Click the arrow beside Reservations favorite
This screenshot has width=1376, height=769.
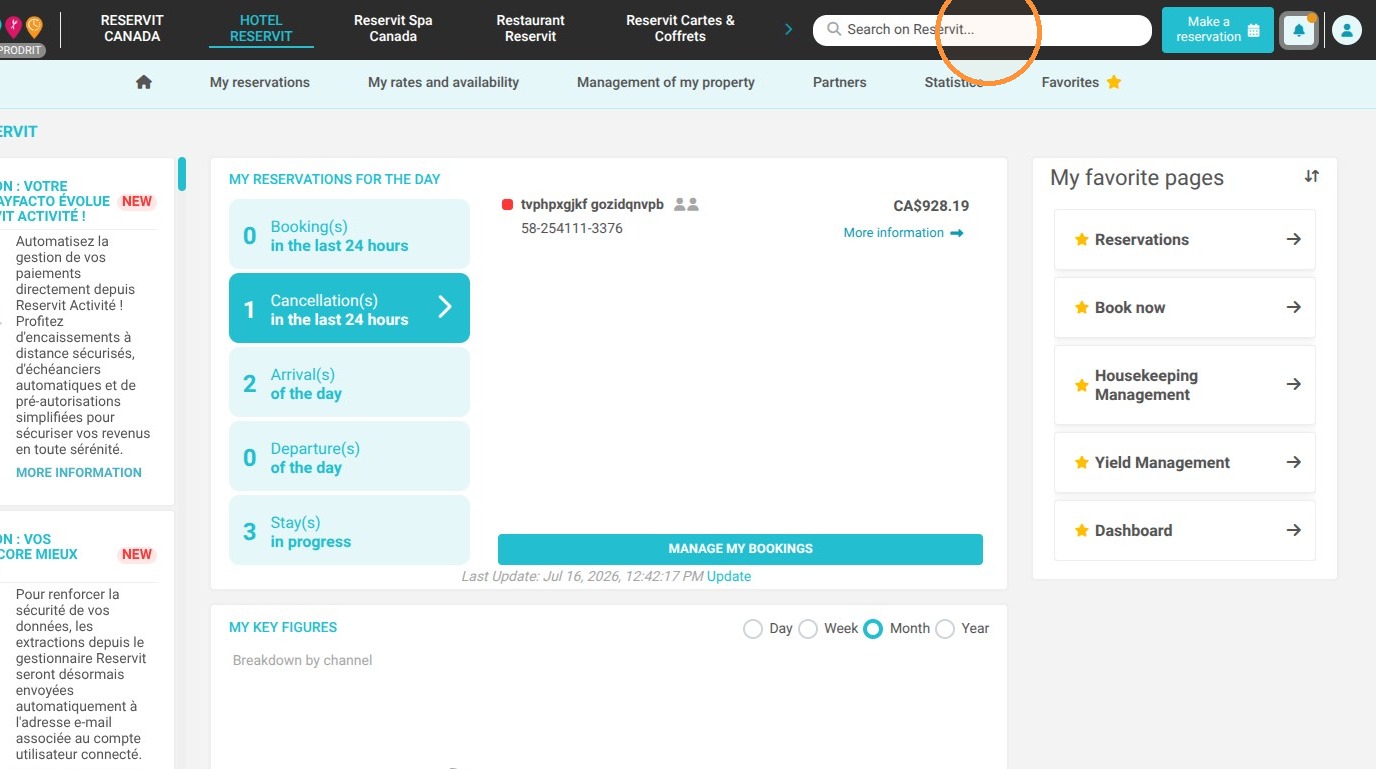(1293, 239)
